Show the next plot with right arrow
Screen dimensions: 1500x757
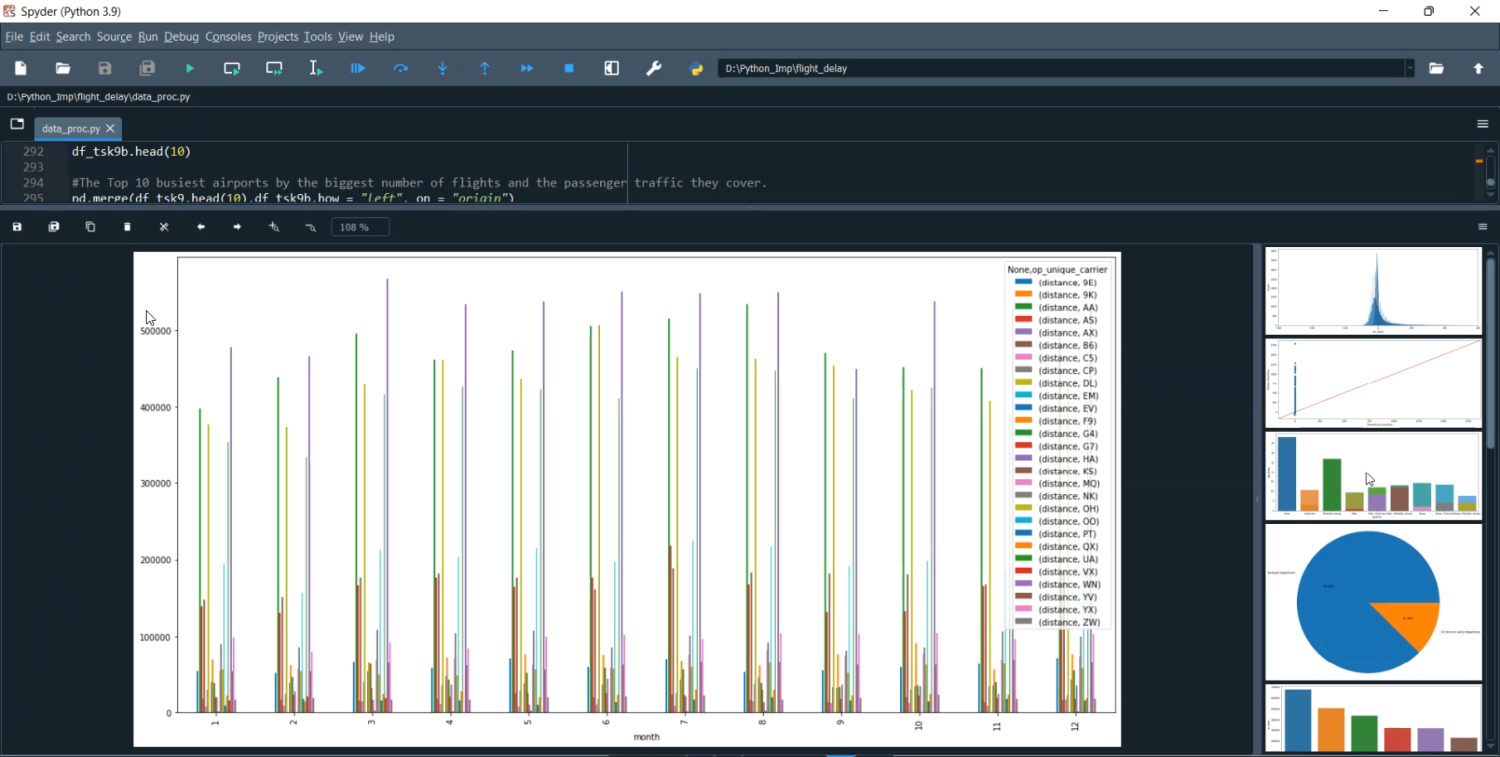click(237, 227)
